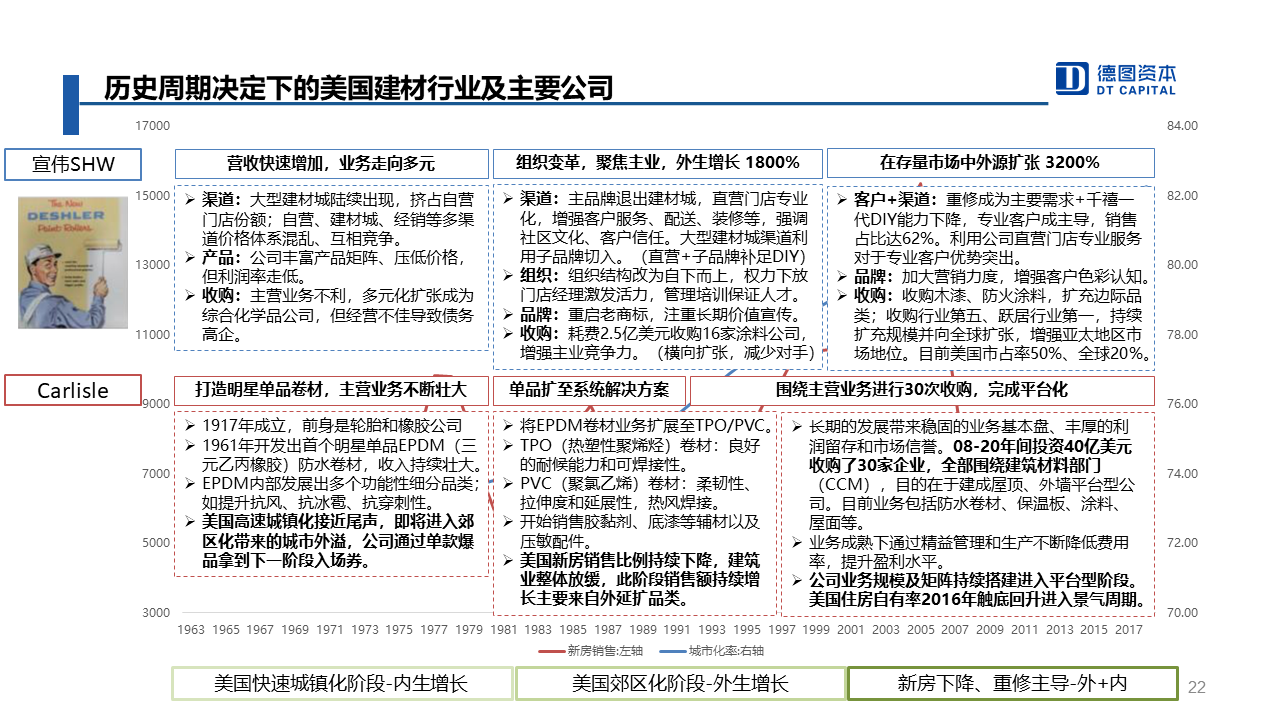Click the 1999 year label on x-axis
This screenshot has width=1280, height=720.
point(816,630)
